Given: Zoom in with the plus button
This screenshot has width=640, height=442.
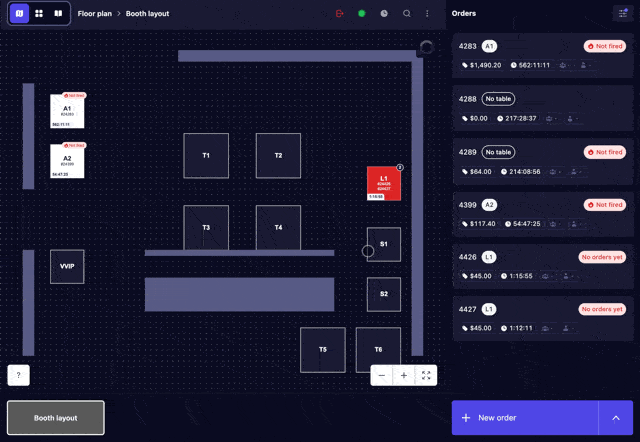Looking at the screenshot, I should pyautogui.click(x=404, y=375).
